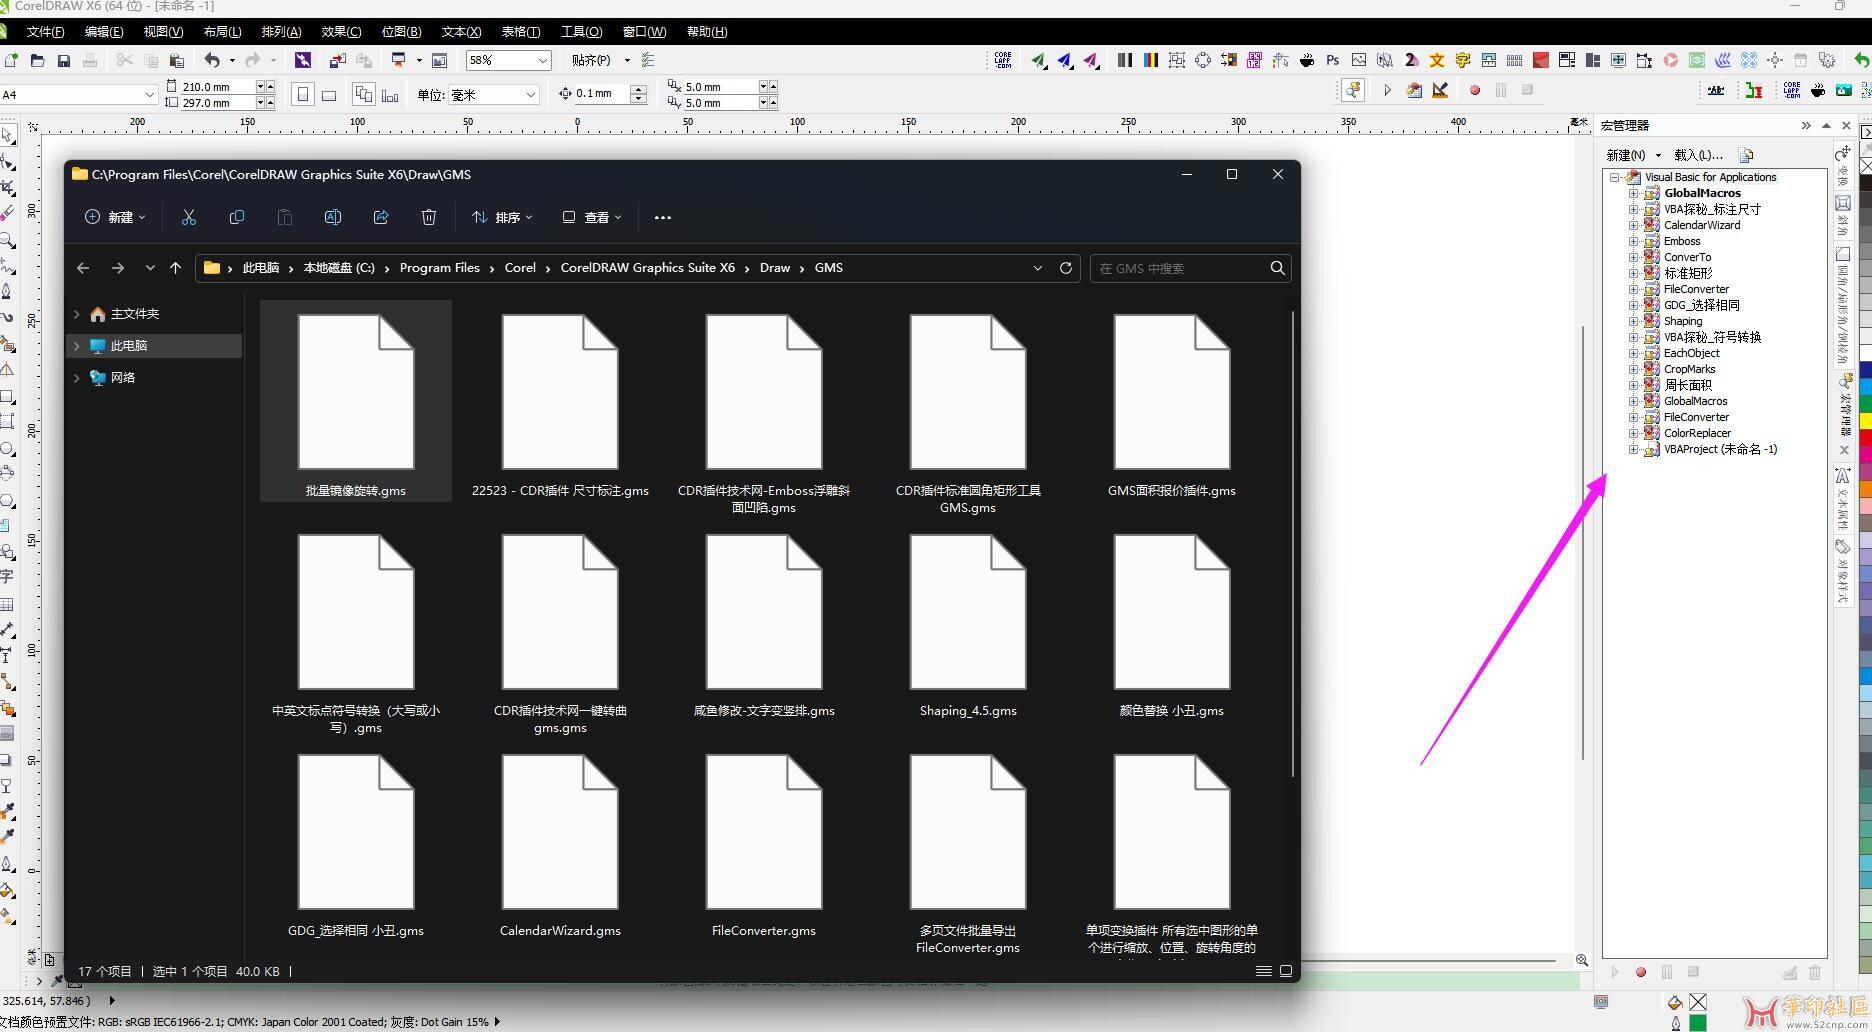The height and width of the screenshot is (1032, 1872).
Task: Open the 编辑(E) menu
Action: pos(104,32)
